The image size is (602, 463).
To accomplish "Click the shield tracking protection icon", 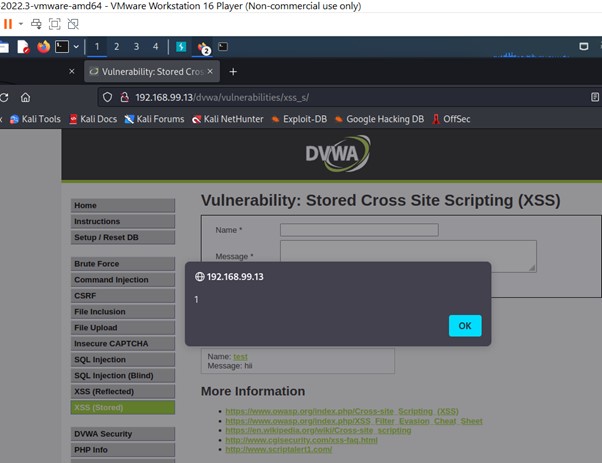I will pyautogui.click(x=107, y=98).
